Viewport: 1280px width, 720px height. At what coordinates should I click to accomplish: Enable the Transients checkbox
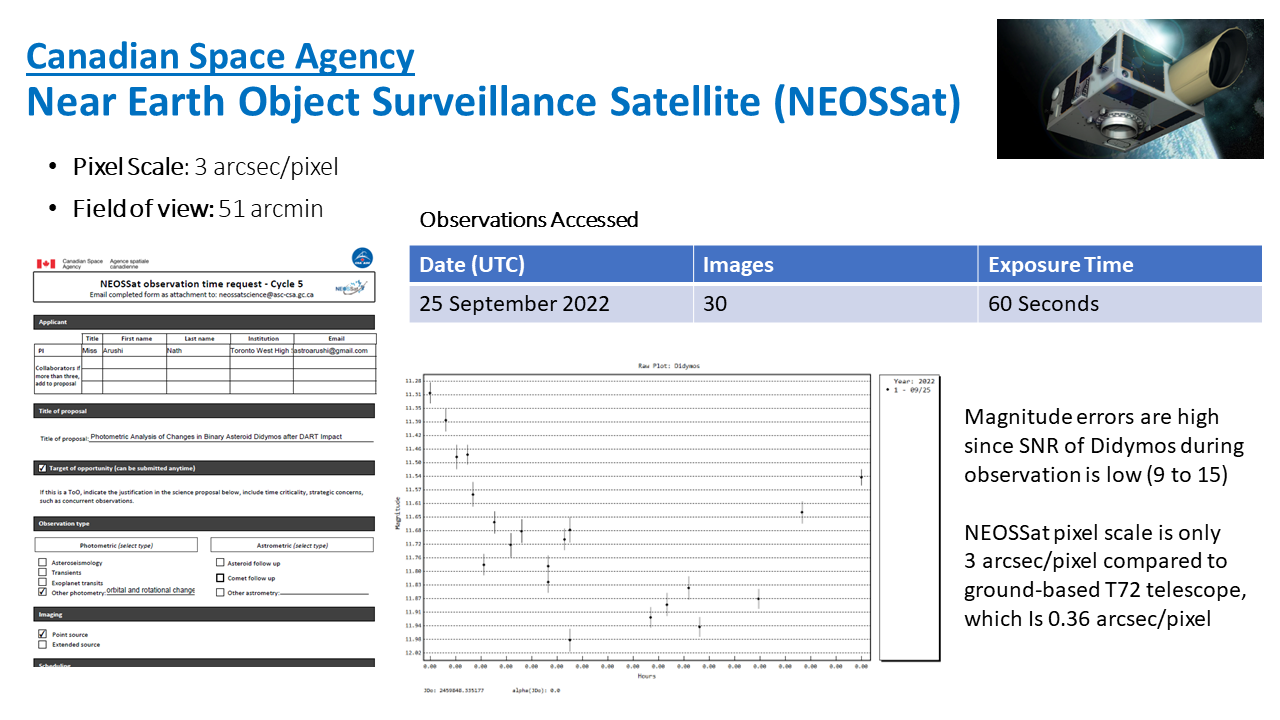pyautogui.click(x=42, y=573)
